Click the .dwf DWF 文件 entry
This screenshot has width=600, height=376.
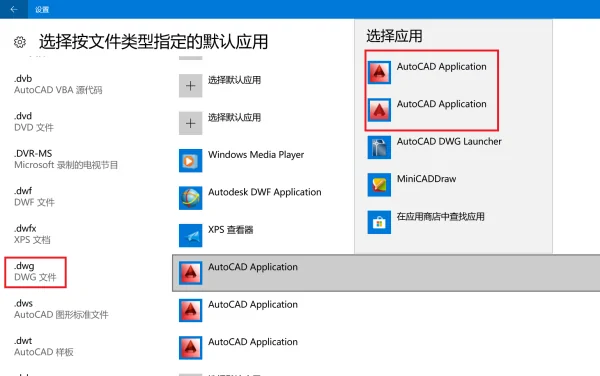(x=34, y=197)
